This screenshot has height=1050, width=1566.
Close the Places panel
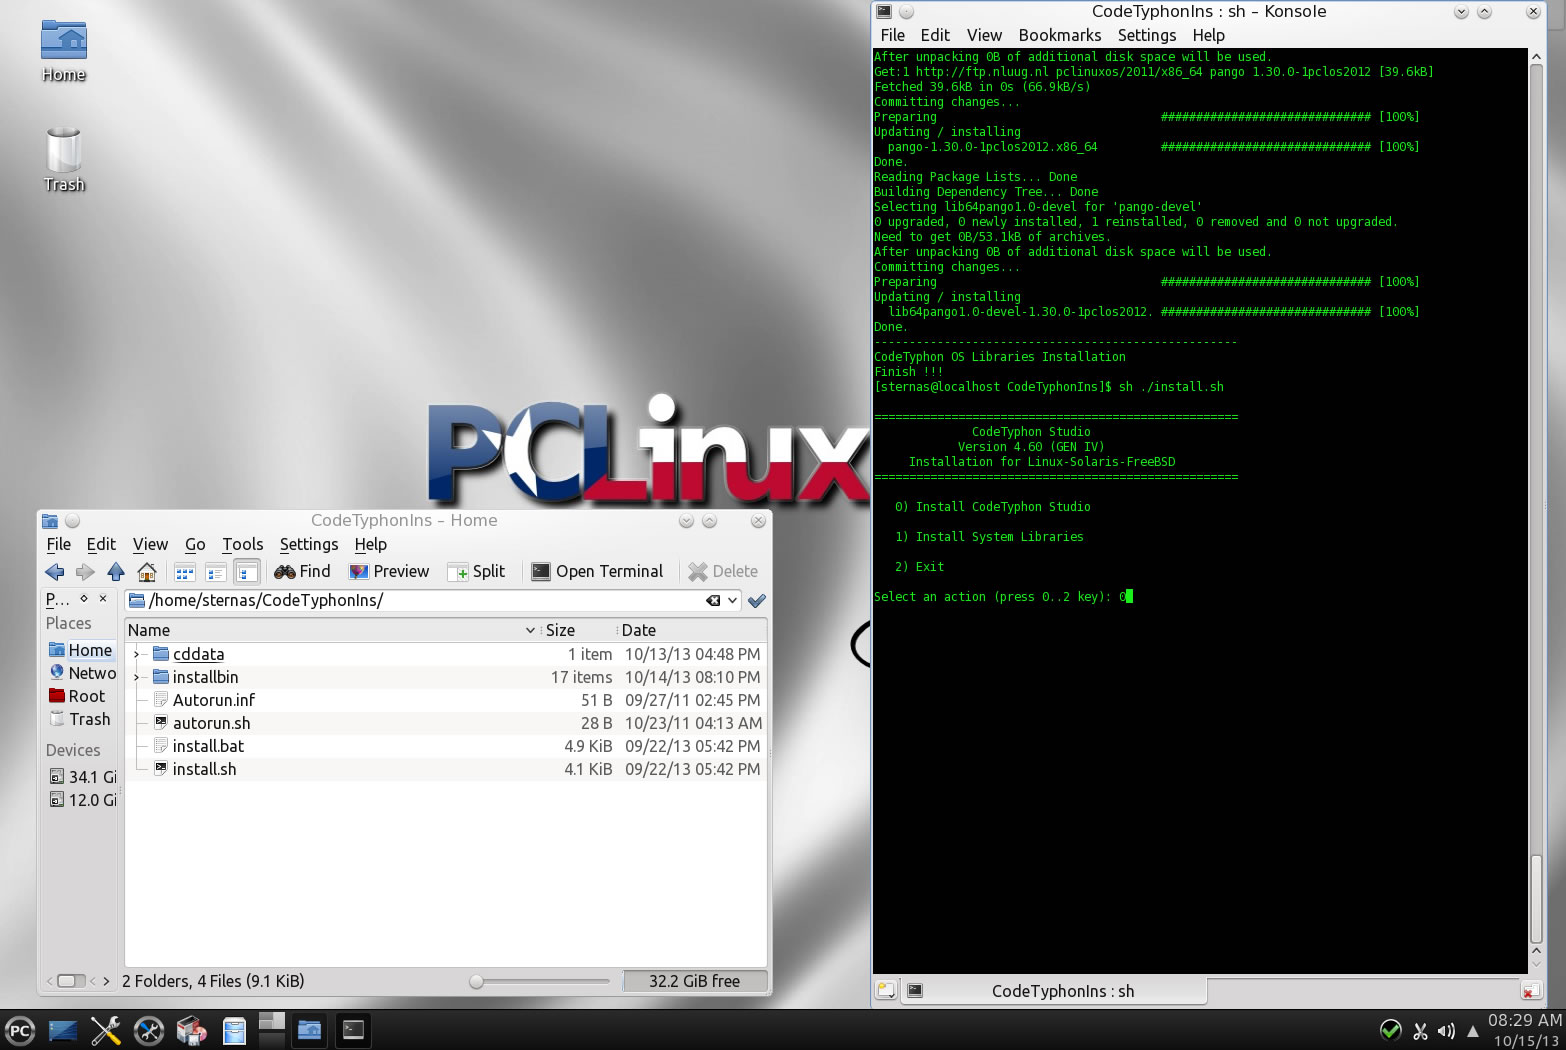click(x=103, y=598)
